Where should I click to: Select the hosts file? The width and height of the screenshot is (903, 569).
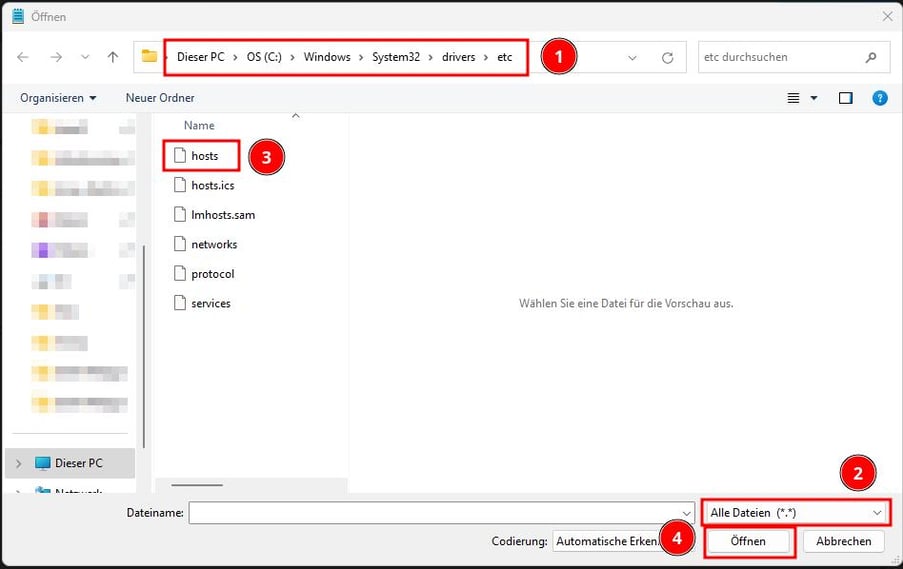tap(204, 156)
